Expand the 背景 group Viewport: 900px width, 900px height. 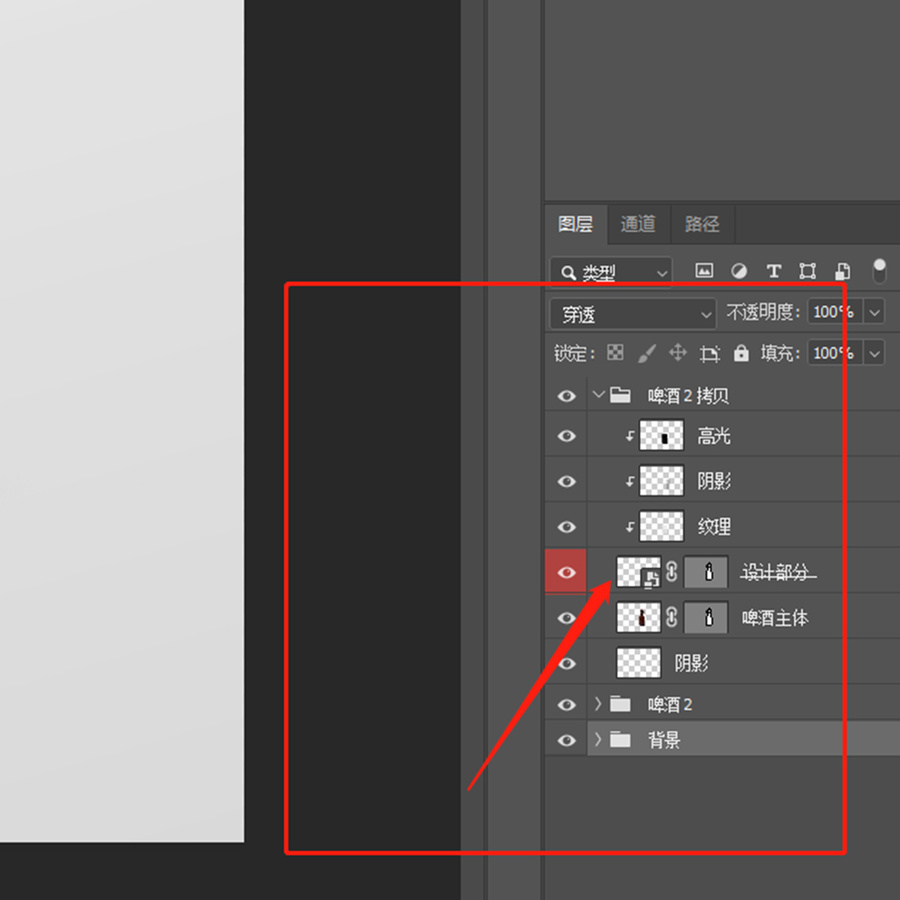[598, 739]
